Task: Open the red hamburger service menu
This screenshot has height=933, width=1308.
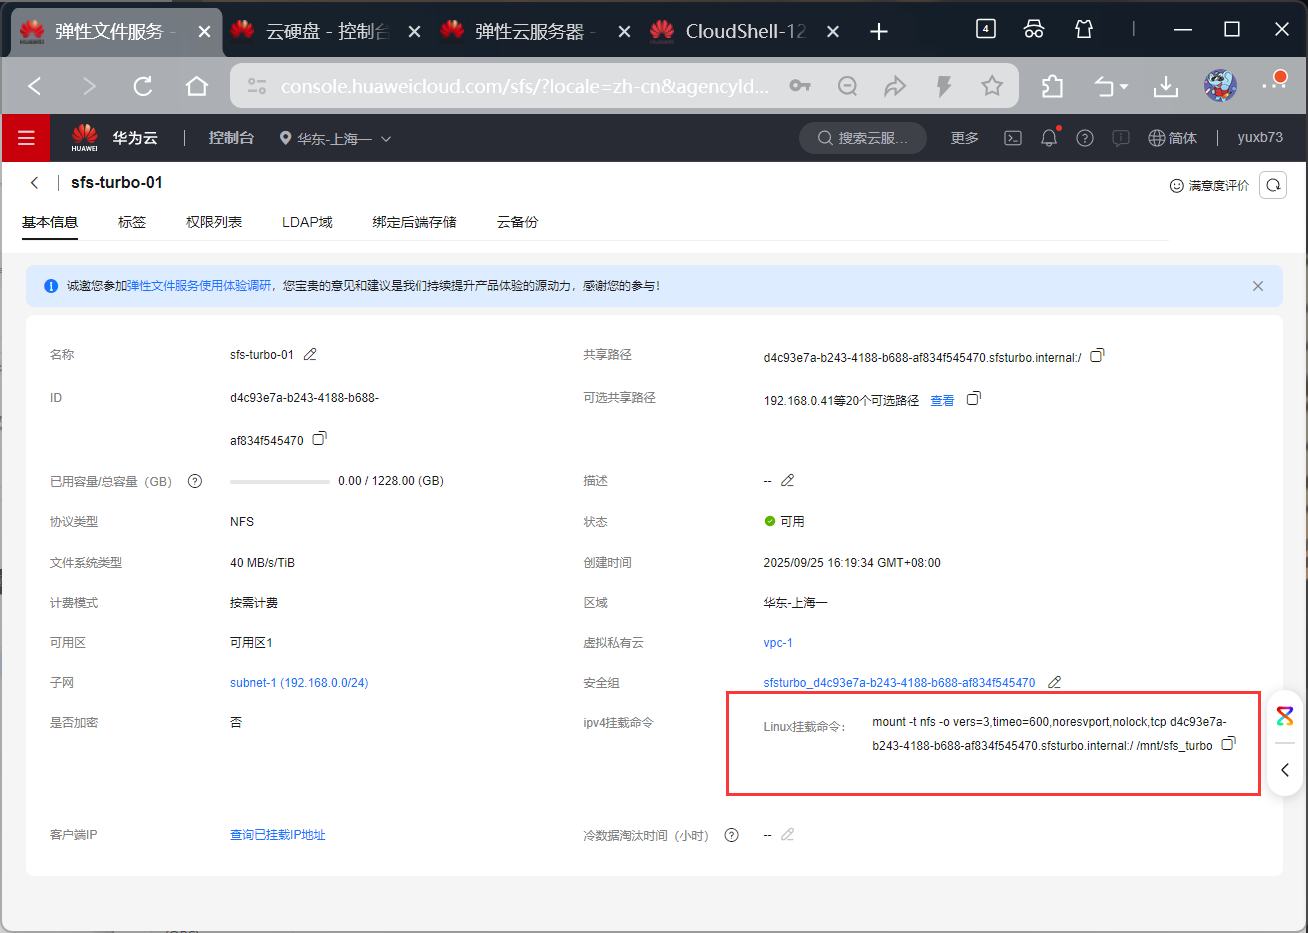Action: click(26, 138)
